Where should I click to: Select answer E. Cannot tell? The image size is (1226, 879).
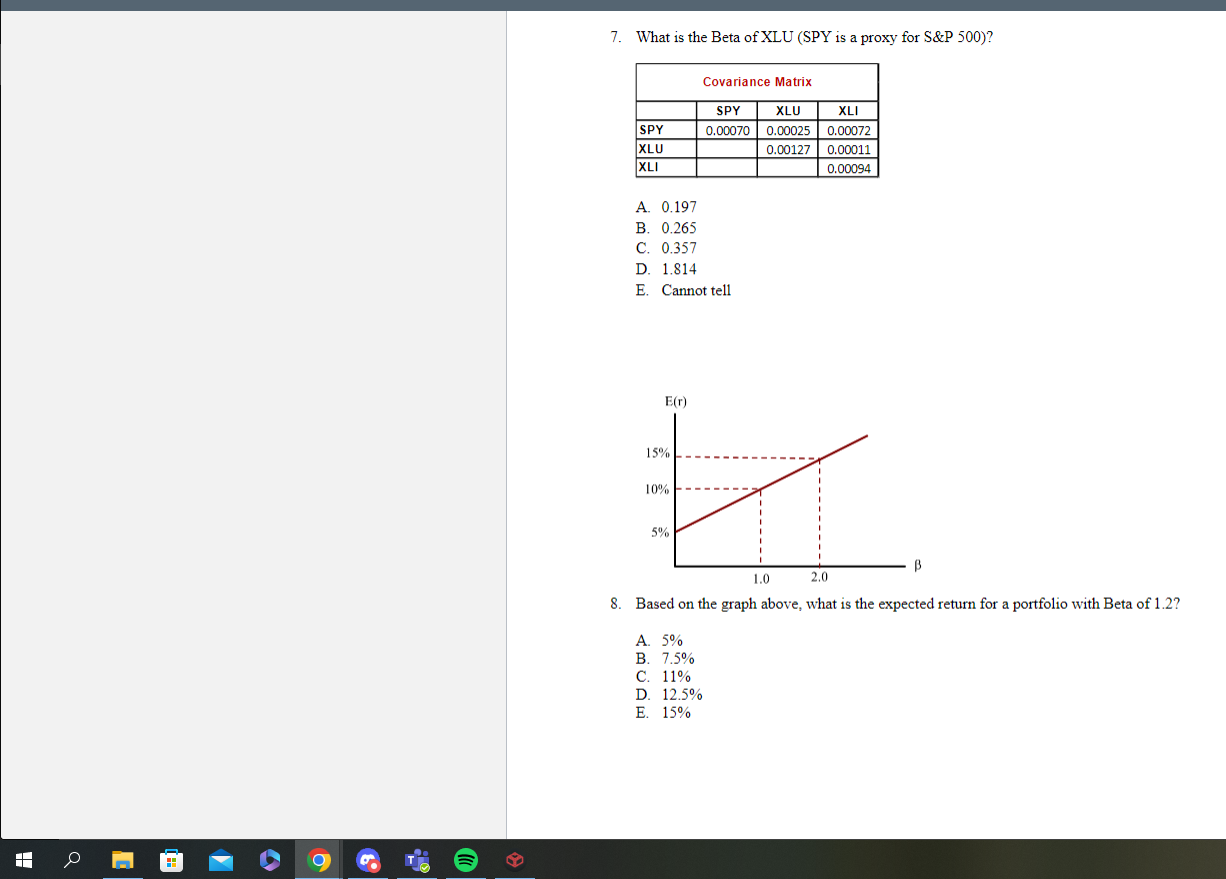tap(683, 290)
